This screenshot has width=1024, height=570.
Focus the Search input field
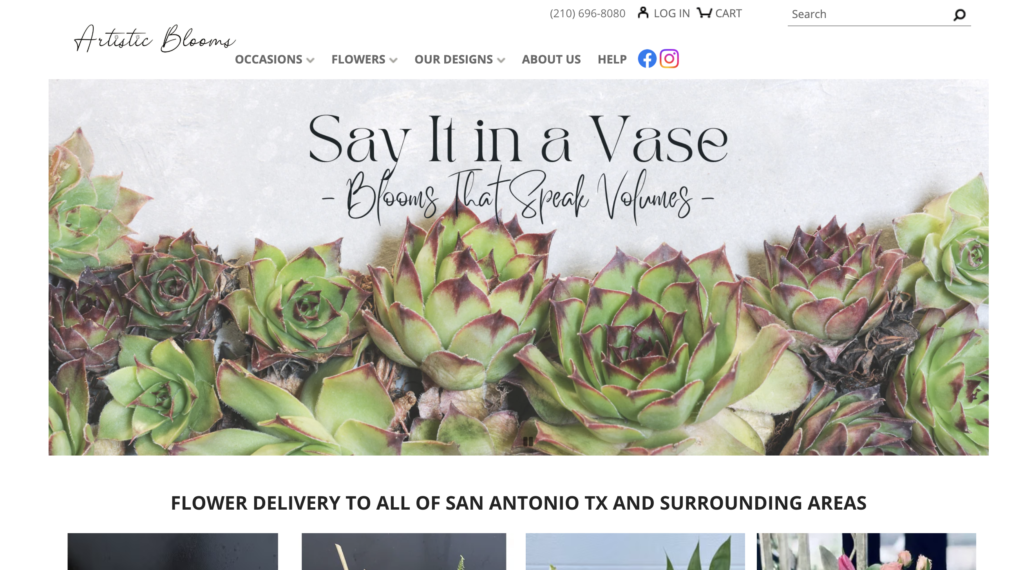869,14
